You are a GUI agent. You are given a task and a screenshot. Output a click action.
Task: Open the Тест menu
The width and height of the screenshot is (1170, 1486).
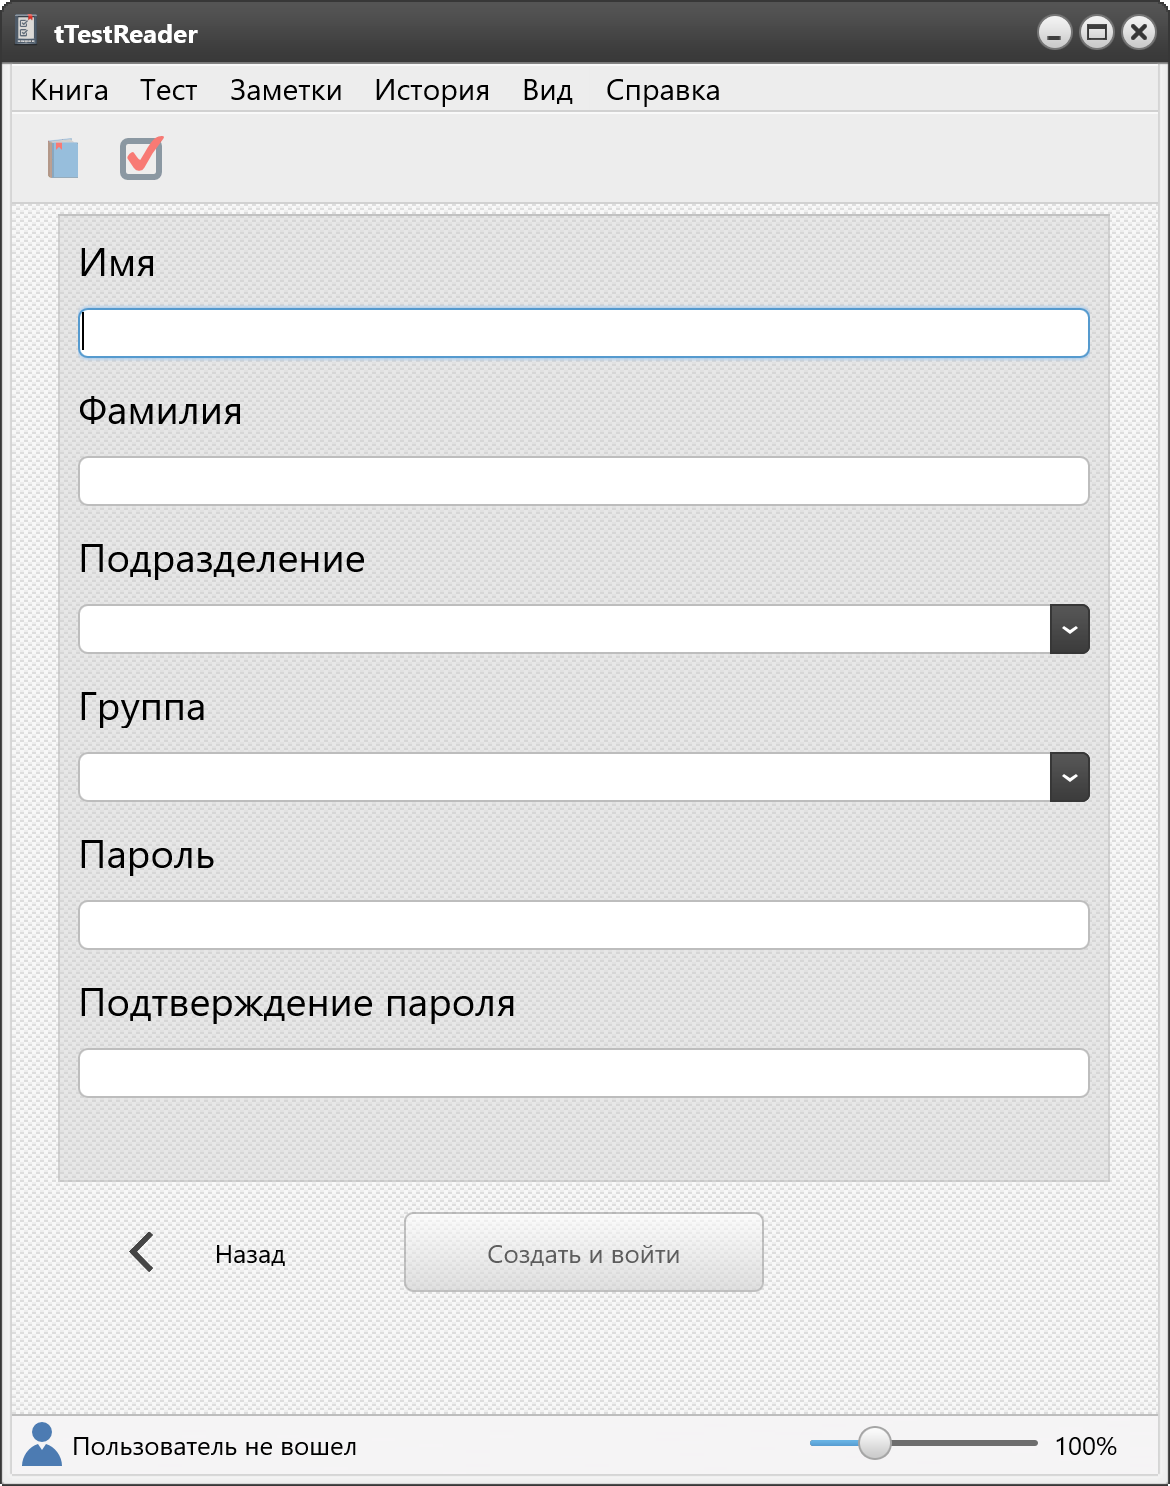pos(168,90)
